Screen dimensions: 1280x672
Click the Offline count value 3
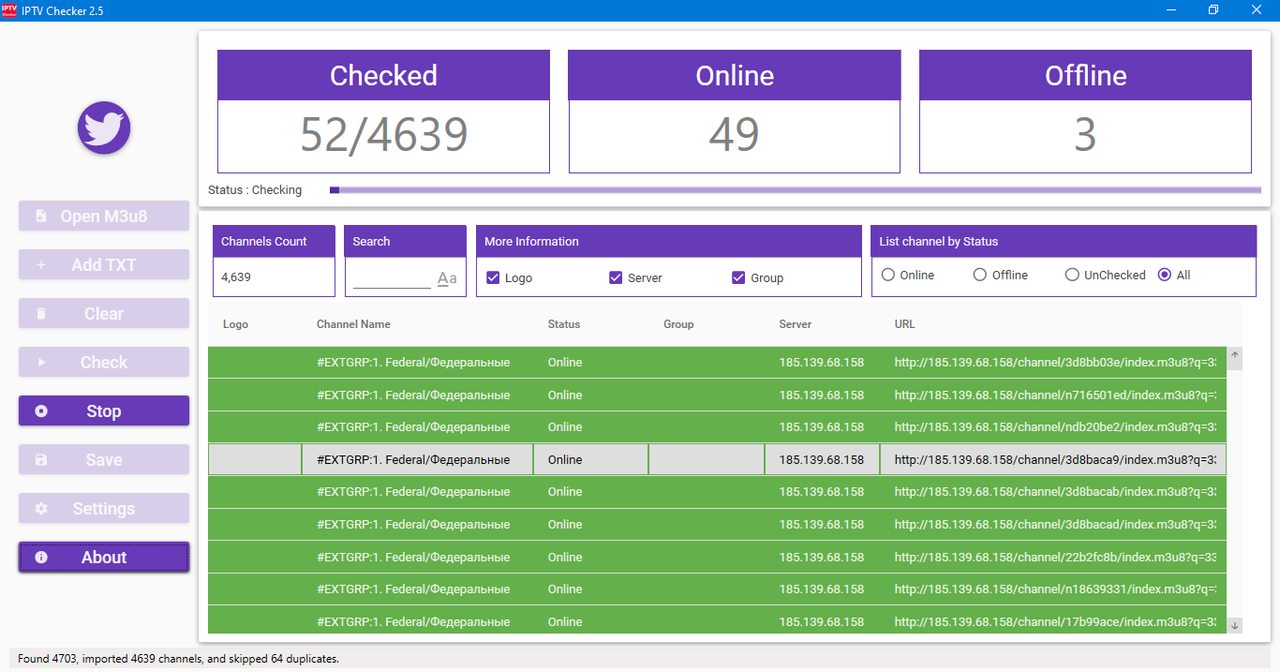[1085, 135]
